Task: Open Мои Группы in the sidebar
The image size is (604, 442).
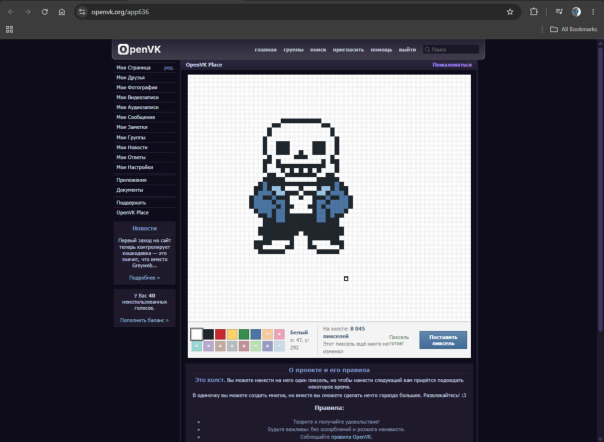Action: [131, 137]
